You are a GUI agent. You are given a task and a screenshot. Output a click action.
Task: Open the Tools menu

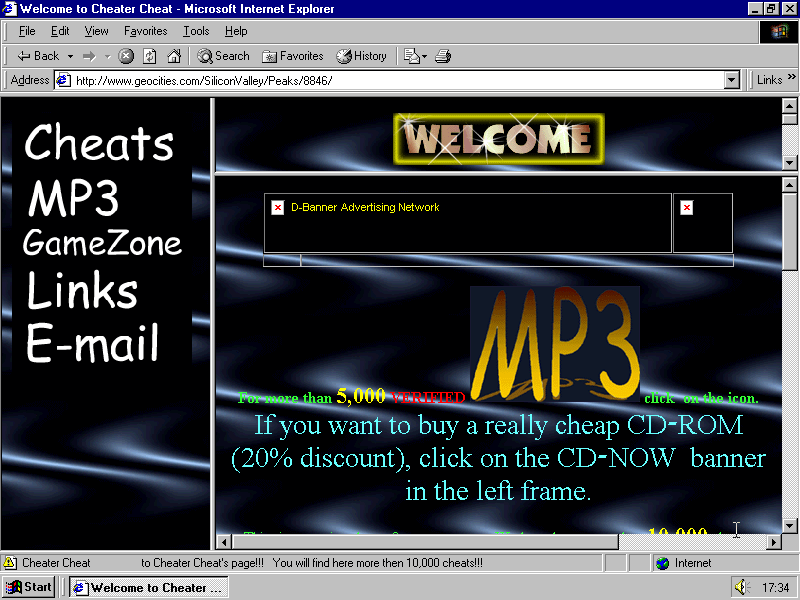[195, 31]
